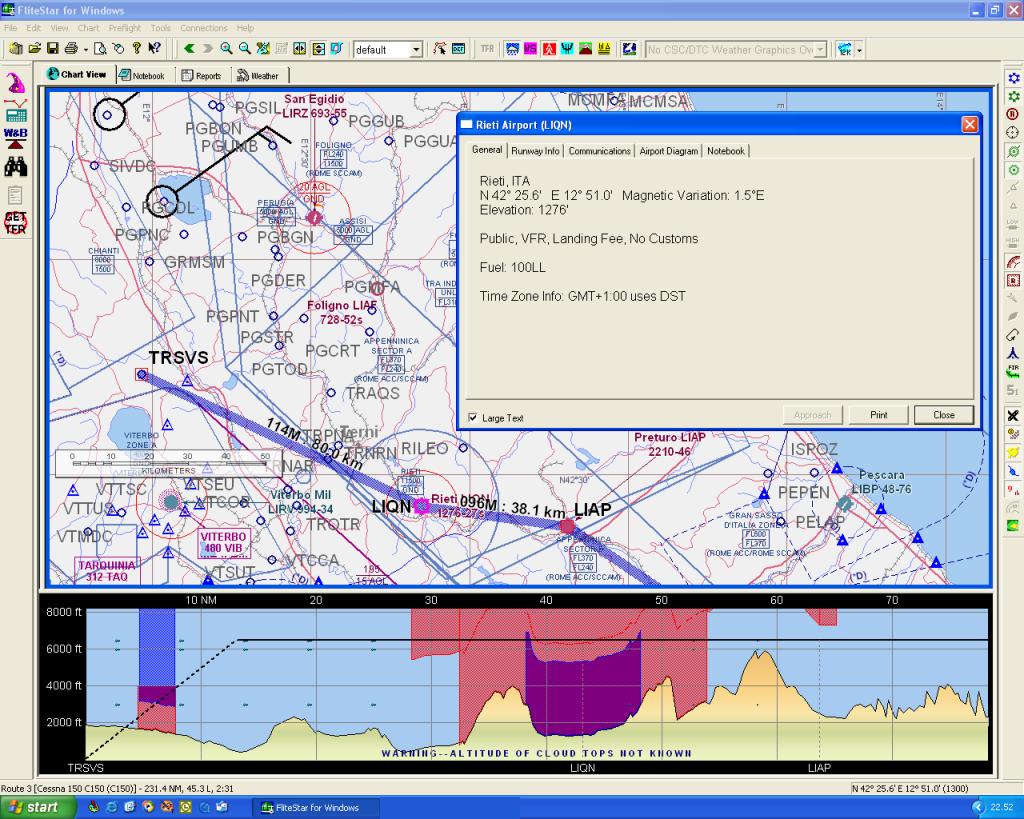Click the satellite map icon

pyautogui.click(x=629, y=49)
